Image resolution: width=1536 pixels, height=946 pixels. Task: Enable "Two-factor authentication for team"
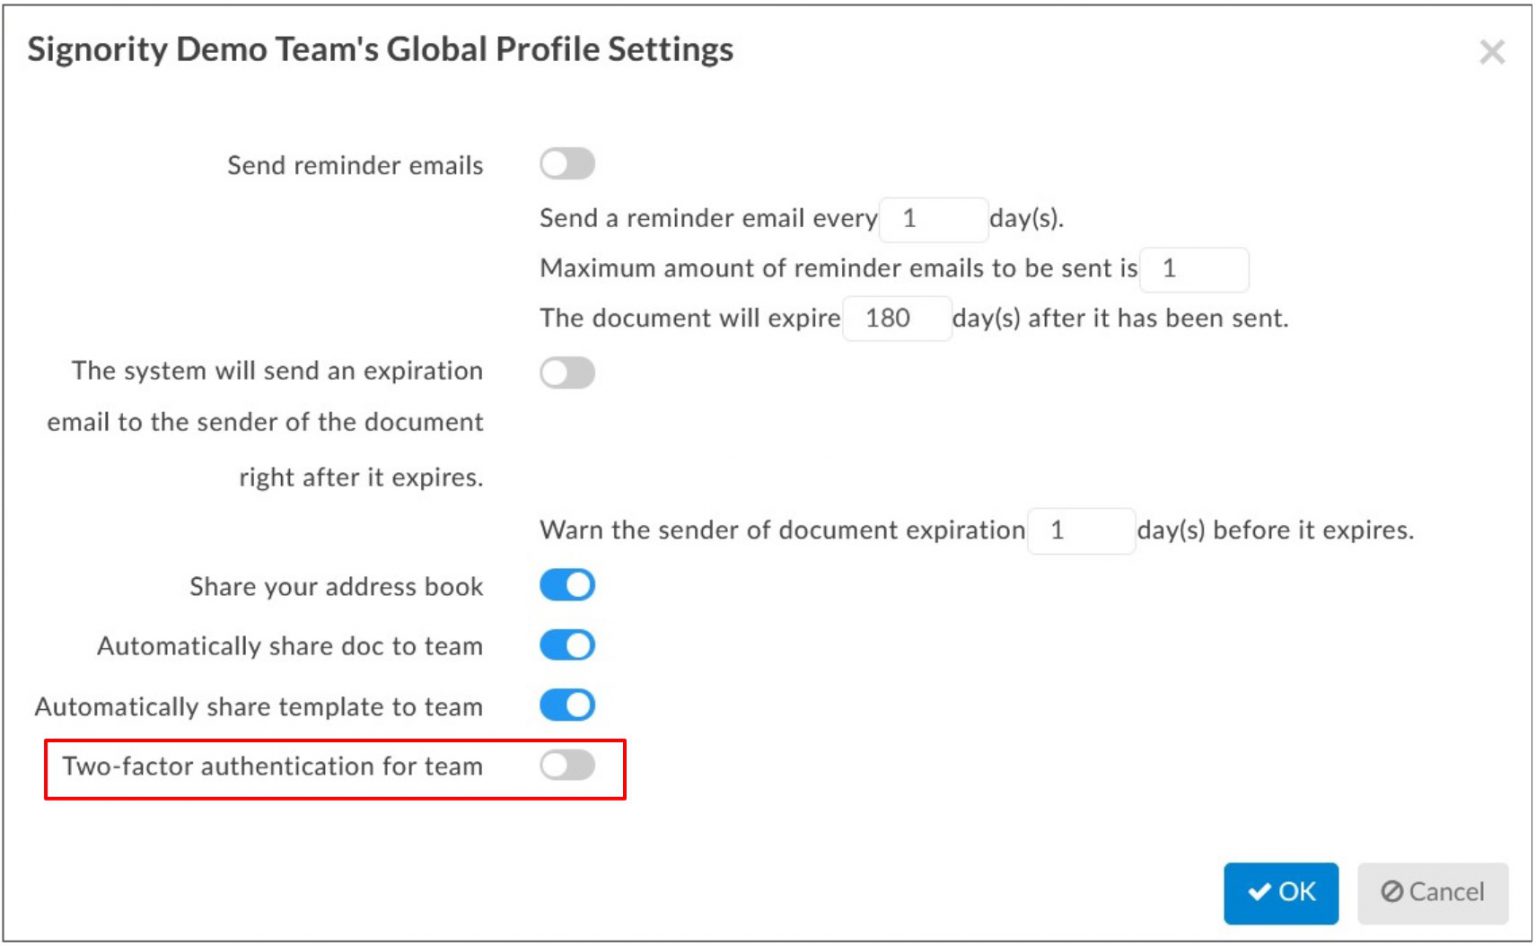point(566,765)
